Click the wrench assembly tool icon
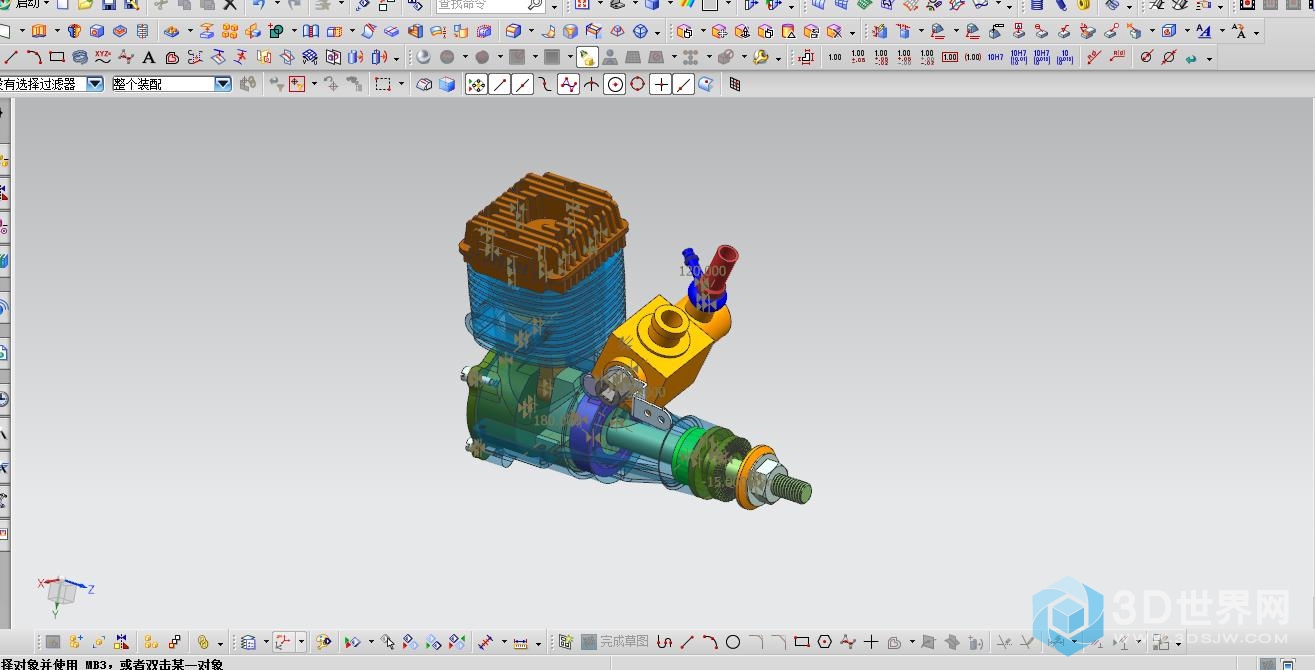1315x670 pixels. (x=760, y=57)
